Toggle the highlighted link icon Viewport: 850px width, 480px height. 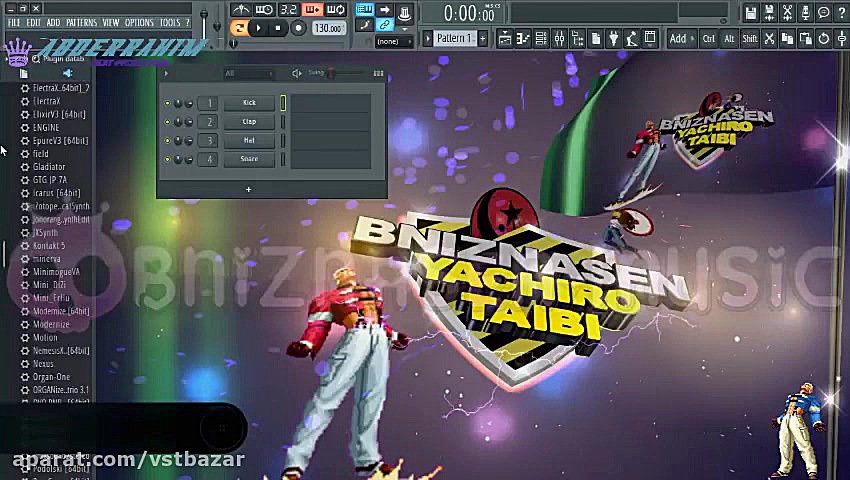tap(384, 25)
